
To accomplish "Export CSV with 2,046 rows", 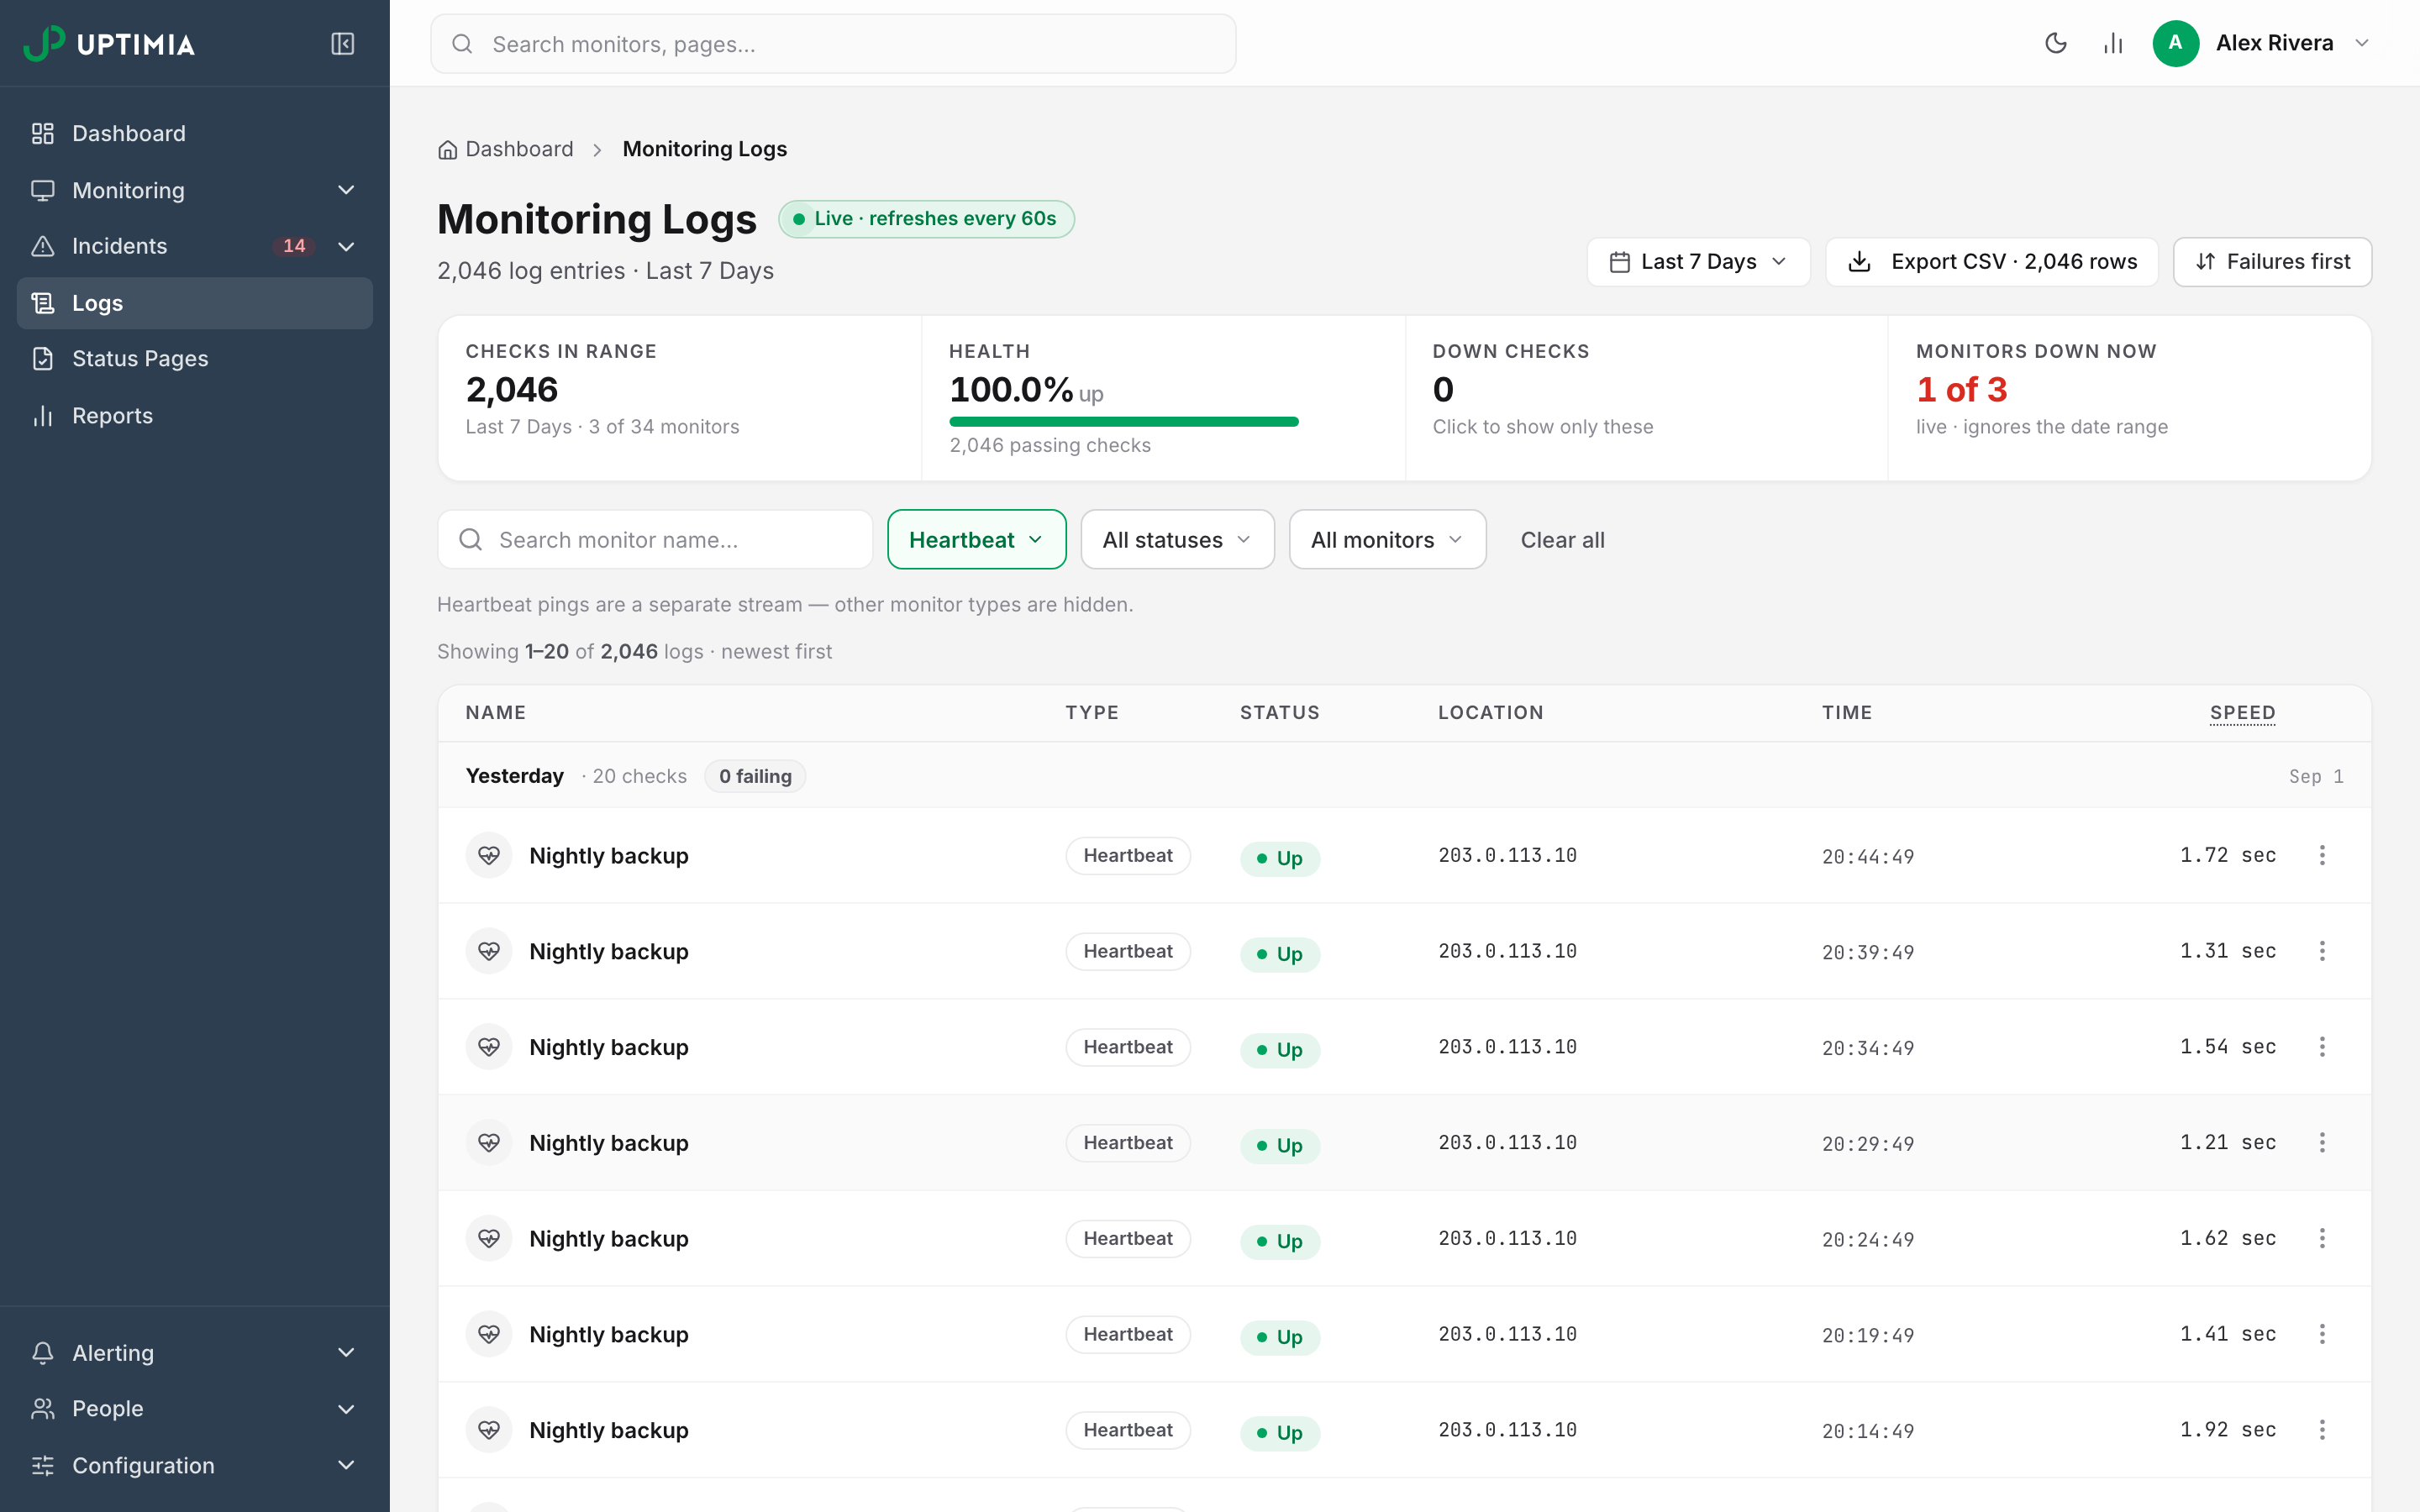I will 1991,262.
